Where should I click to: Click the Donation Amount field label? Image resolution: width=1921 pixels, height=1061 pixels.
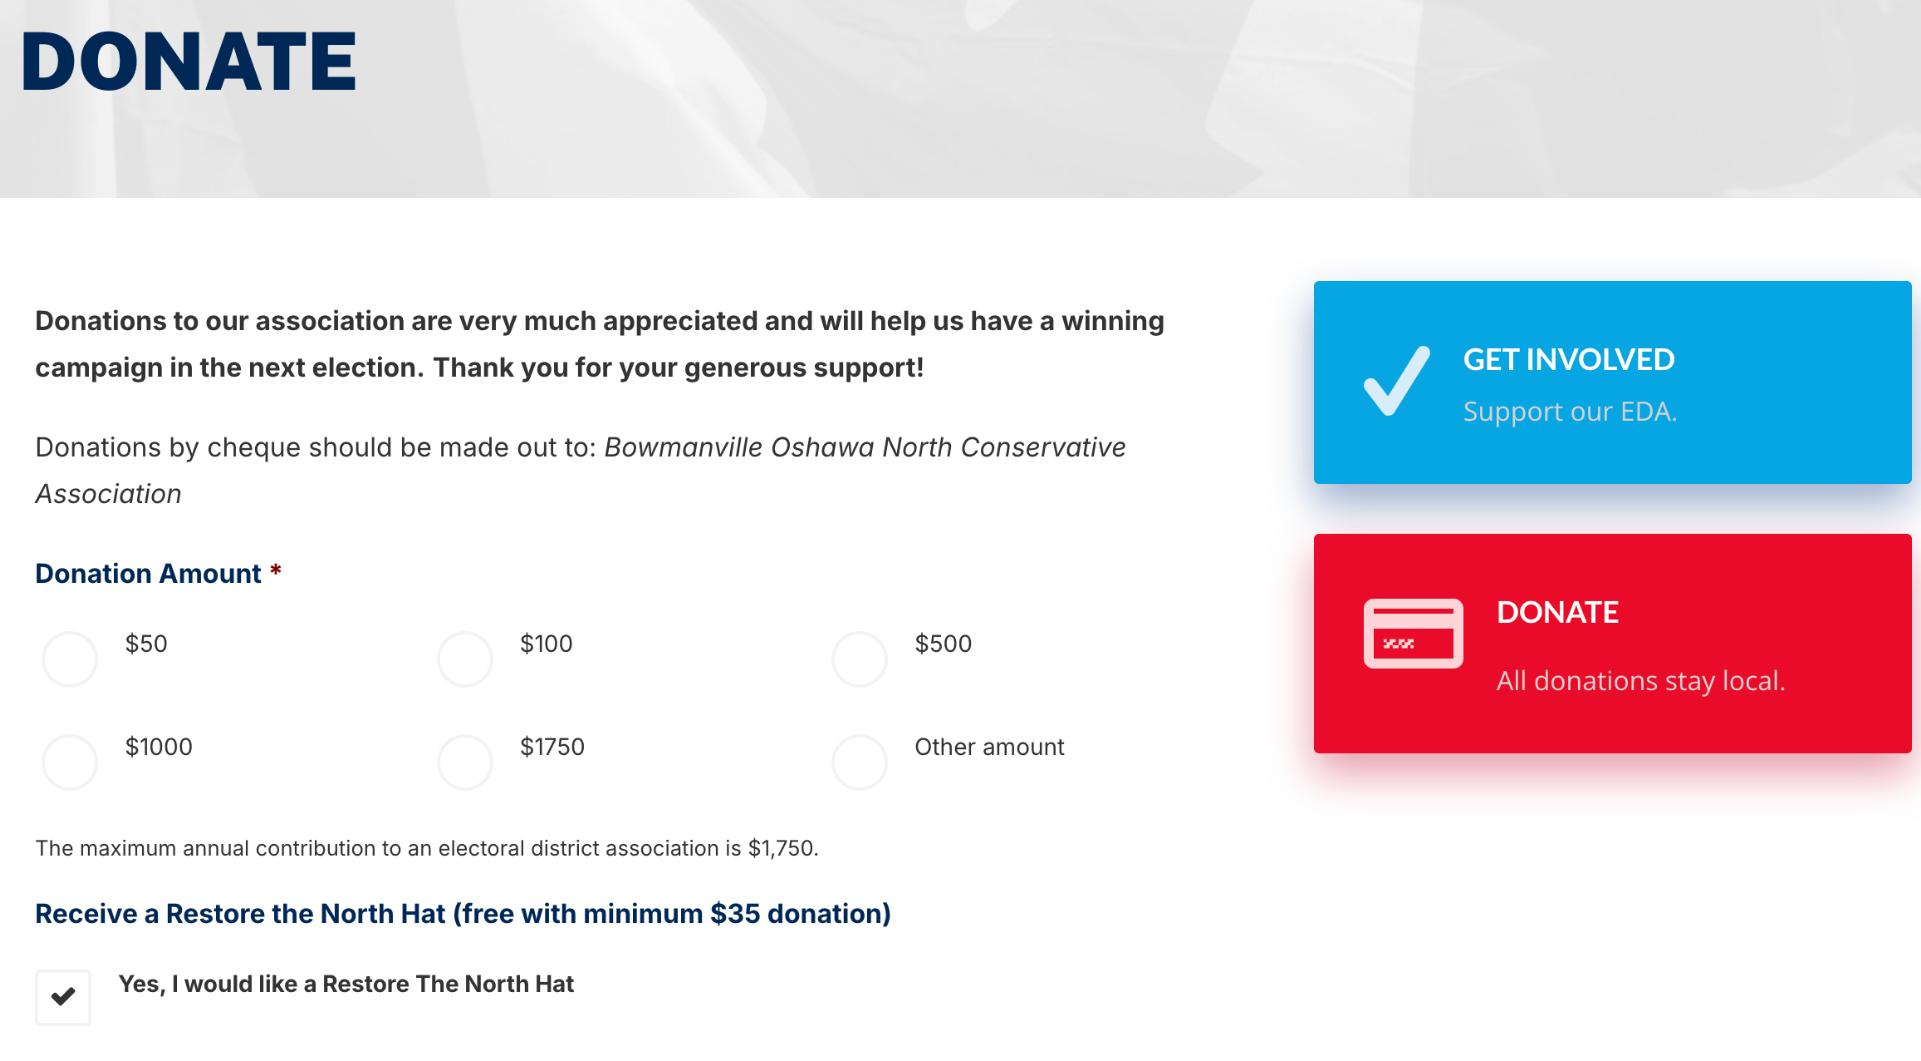148,574
